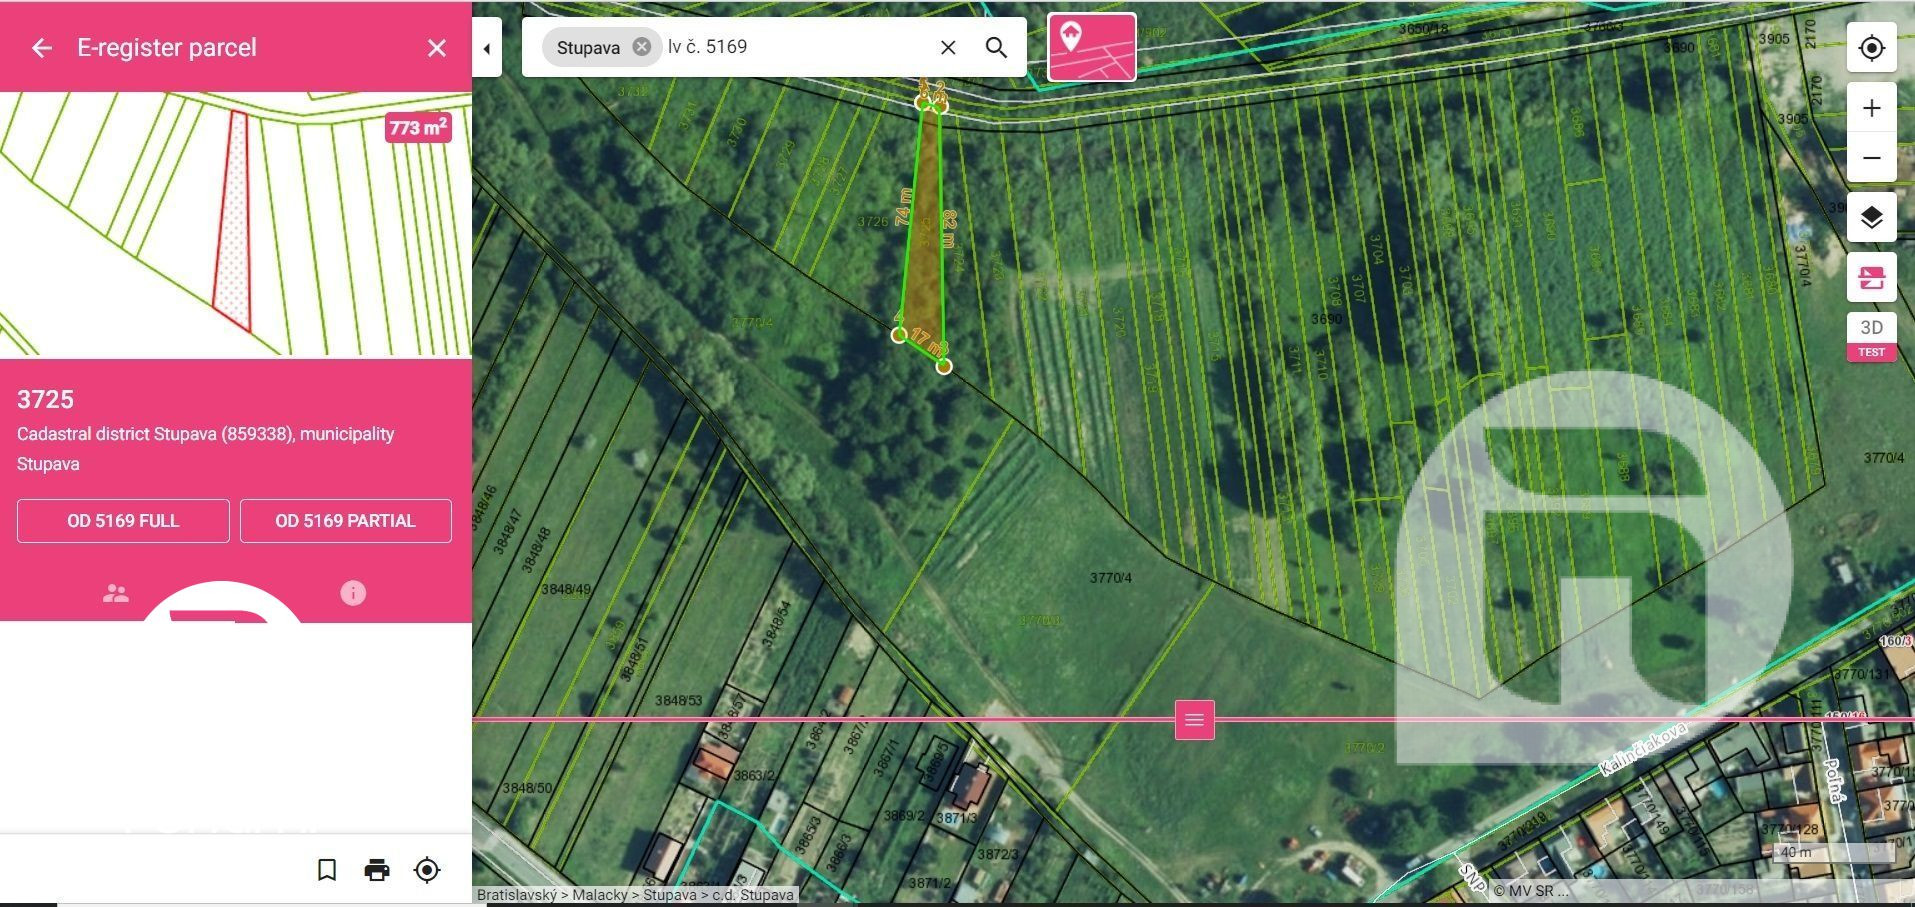Viewport: 1915px width, 907px height.
Task: Remove the Stupava filter chip
Action: [x=642, y=47]
